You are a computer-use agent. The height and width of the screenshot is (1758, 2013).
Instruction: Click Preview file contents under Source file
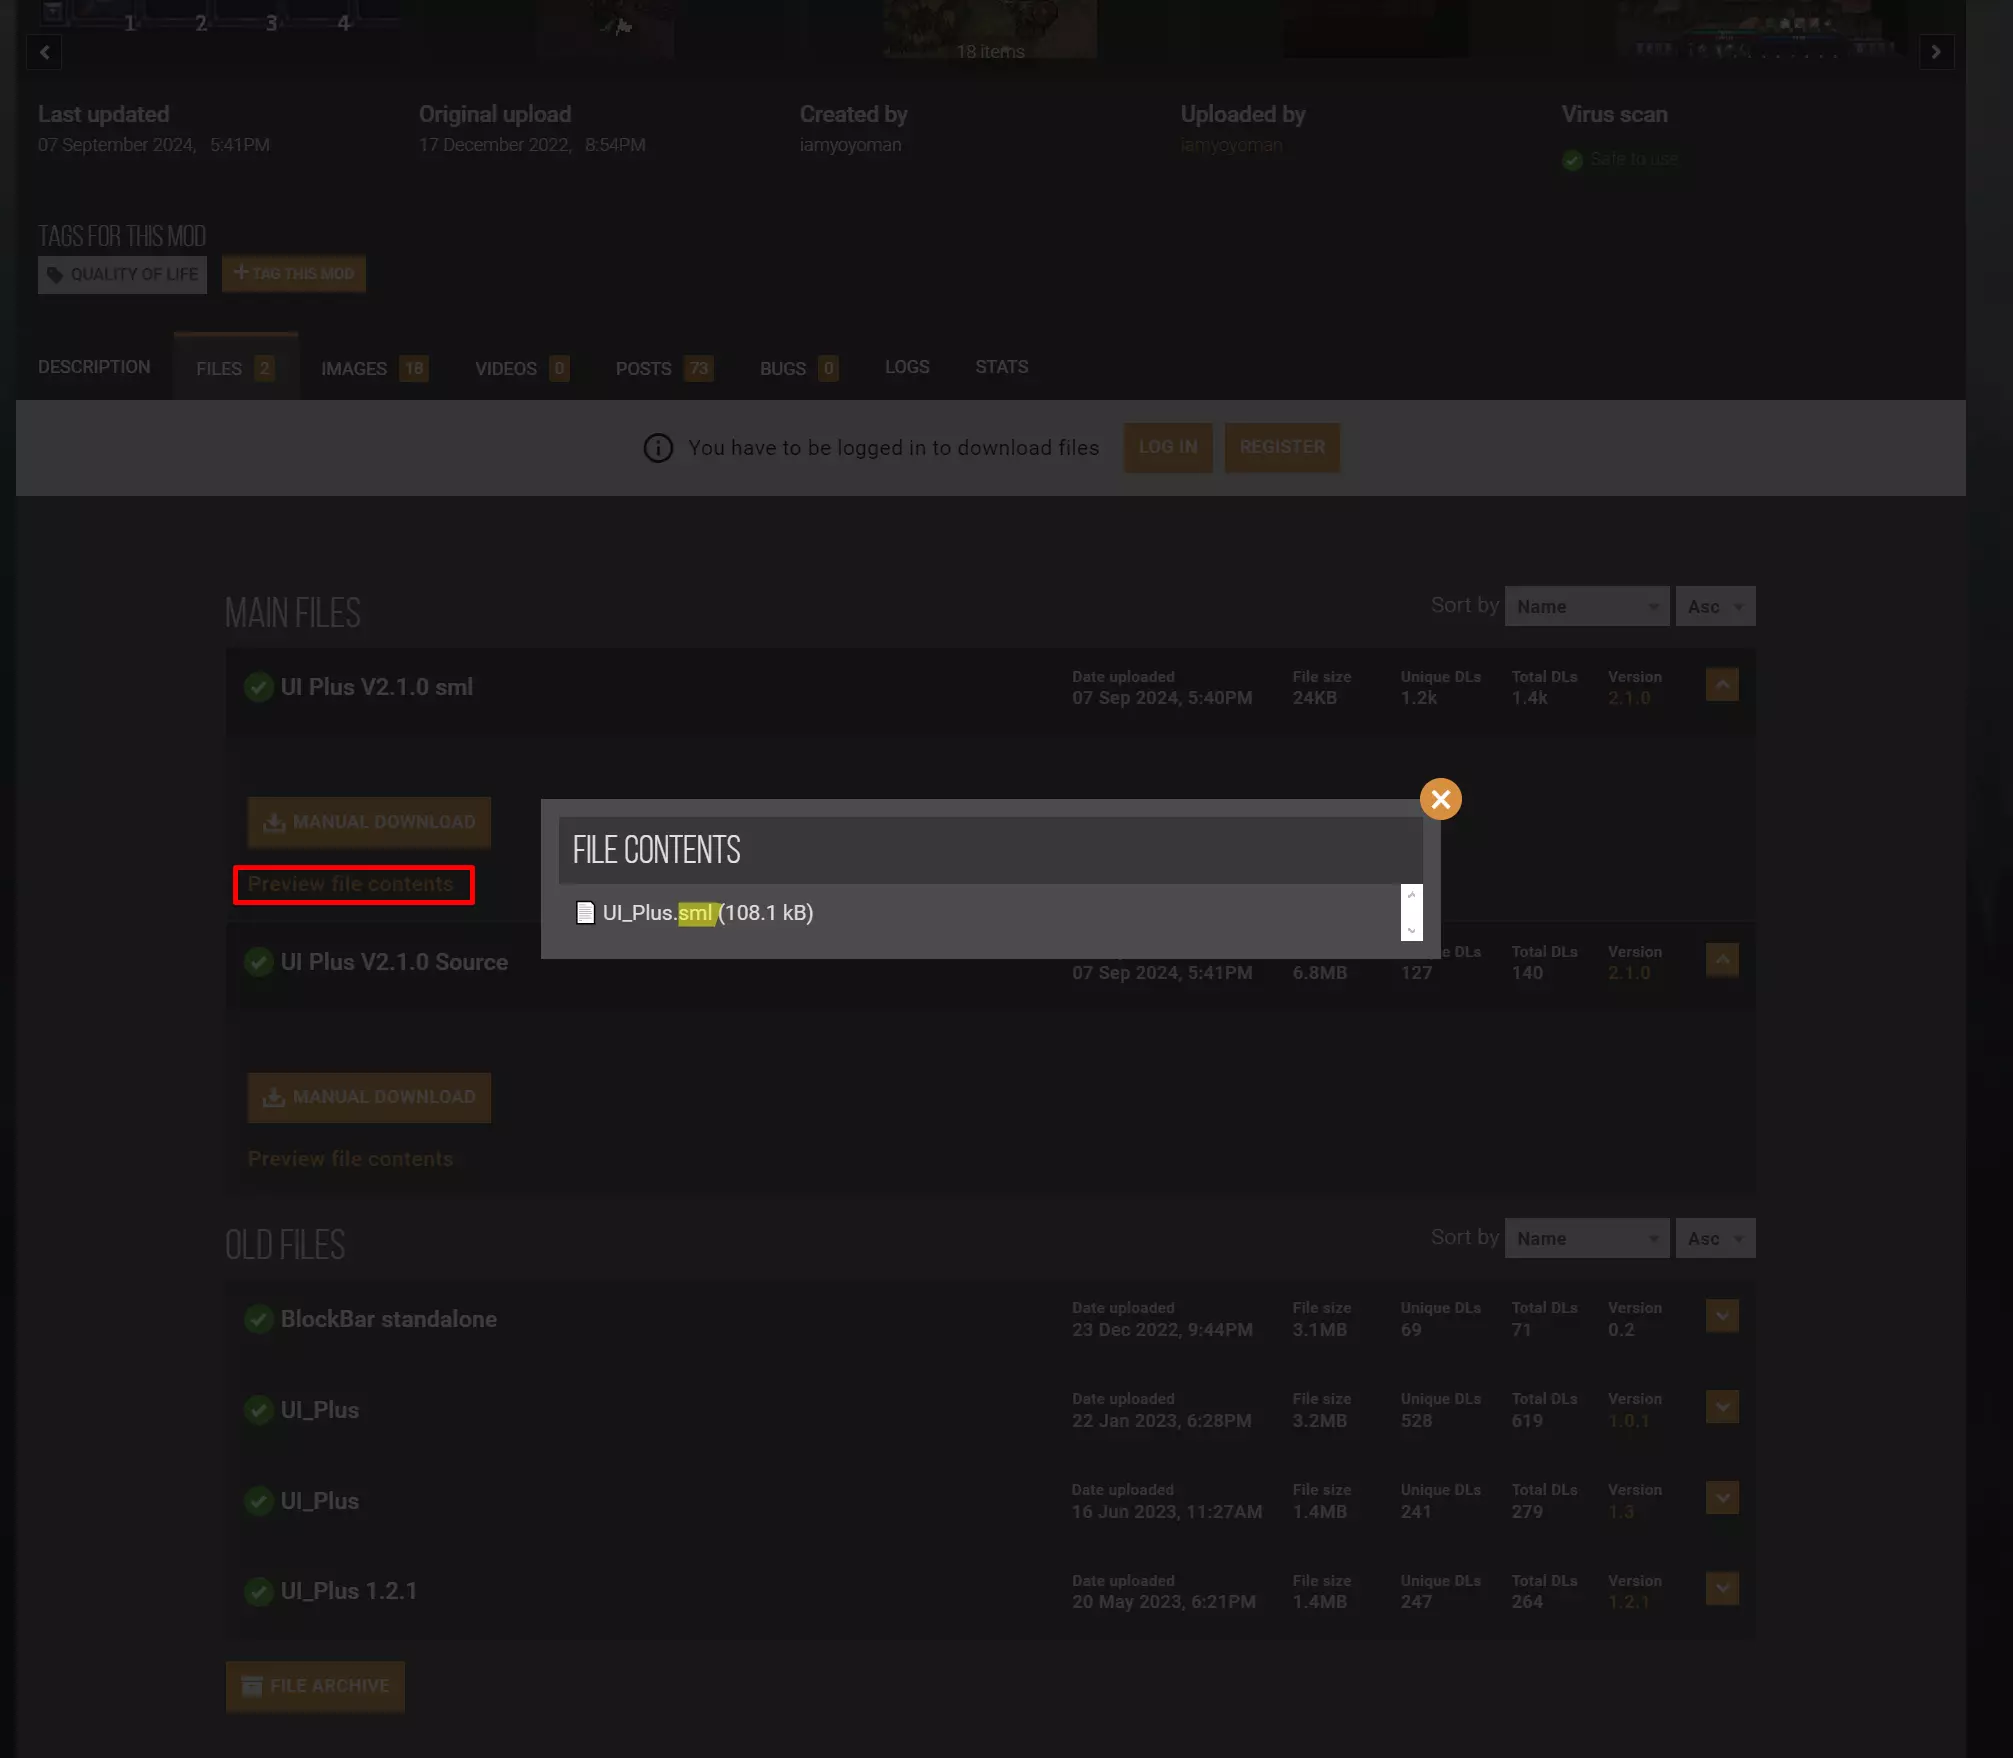[x=350, y=1159]
